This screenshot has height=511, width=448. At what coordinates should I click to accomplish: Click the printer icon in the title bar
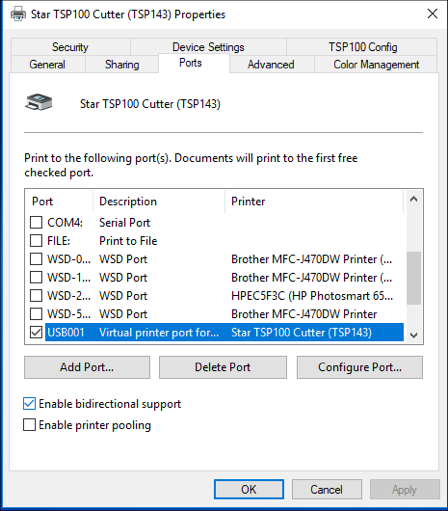click(x=18, y=14)
